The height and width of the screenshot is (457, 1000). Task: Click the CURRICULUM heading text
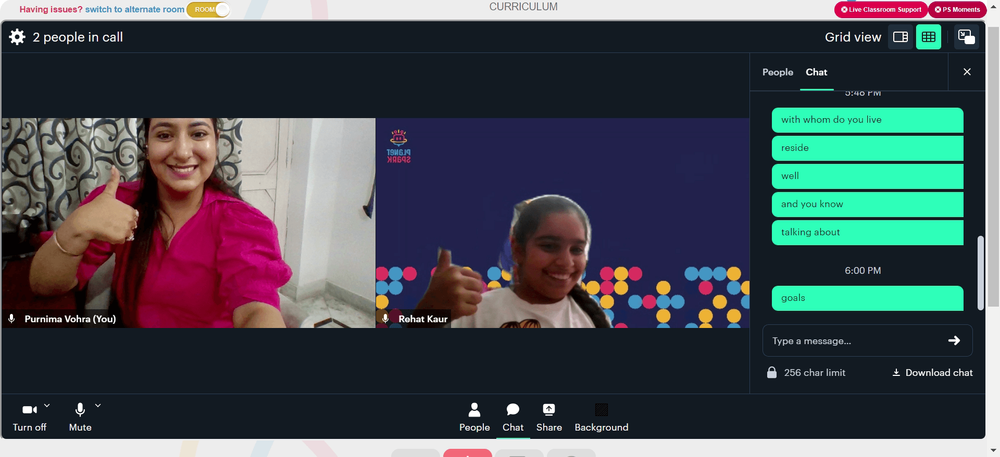(524, 6)
